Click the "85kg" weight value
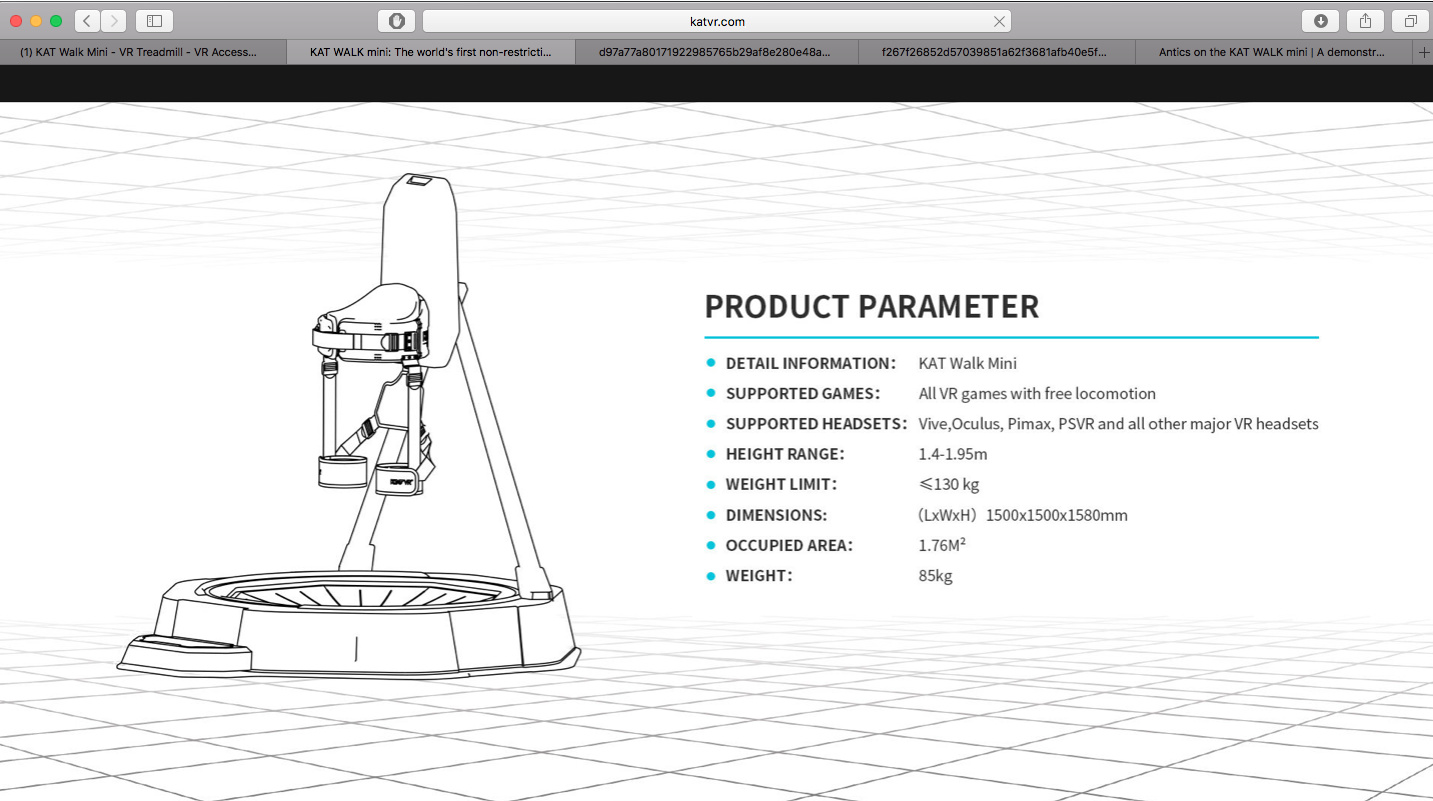 click(x=936, y=576)
